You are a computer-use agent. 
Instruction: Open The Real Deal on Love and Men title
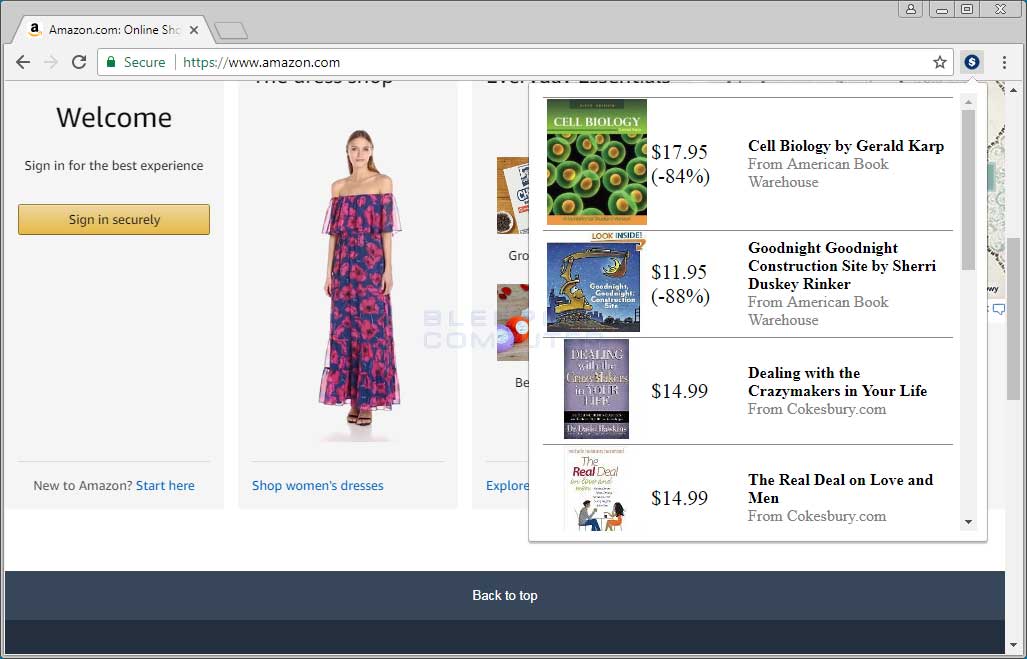click(840, 489)
